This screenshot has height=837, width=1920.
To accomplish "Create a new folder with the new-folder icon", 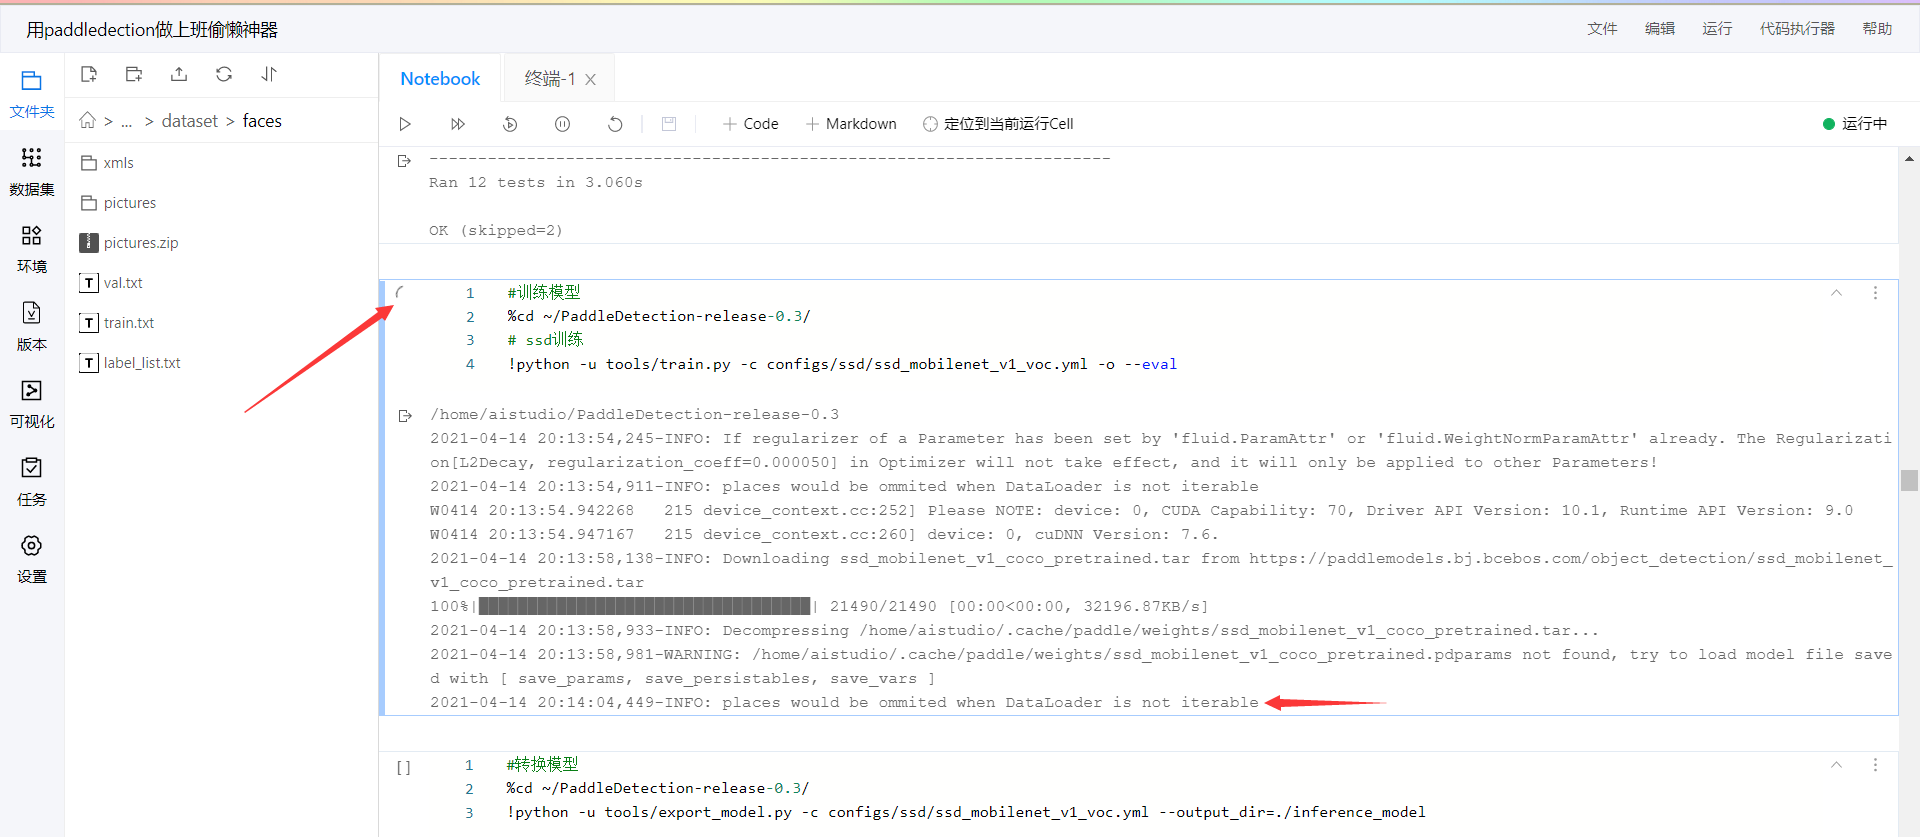I will pyautogui.click(x=134, y=74).
